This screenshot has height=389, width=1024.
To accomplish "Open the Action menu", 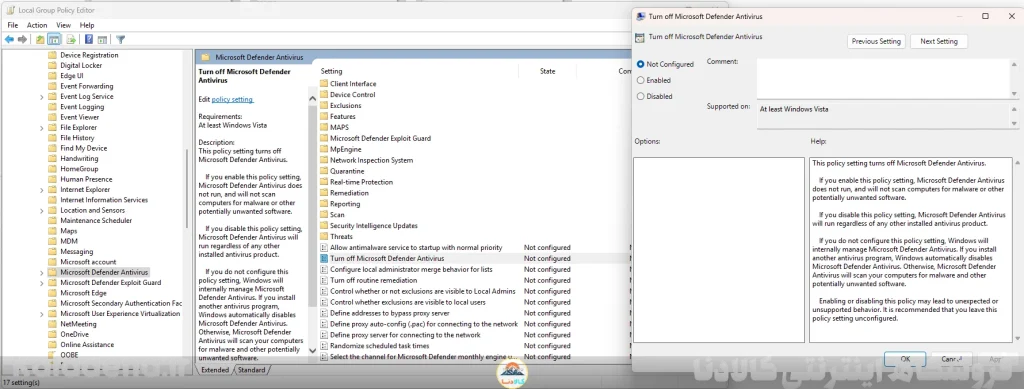I will click(37, 25).
